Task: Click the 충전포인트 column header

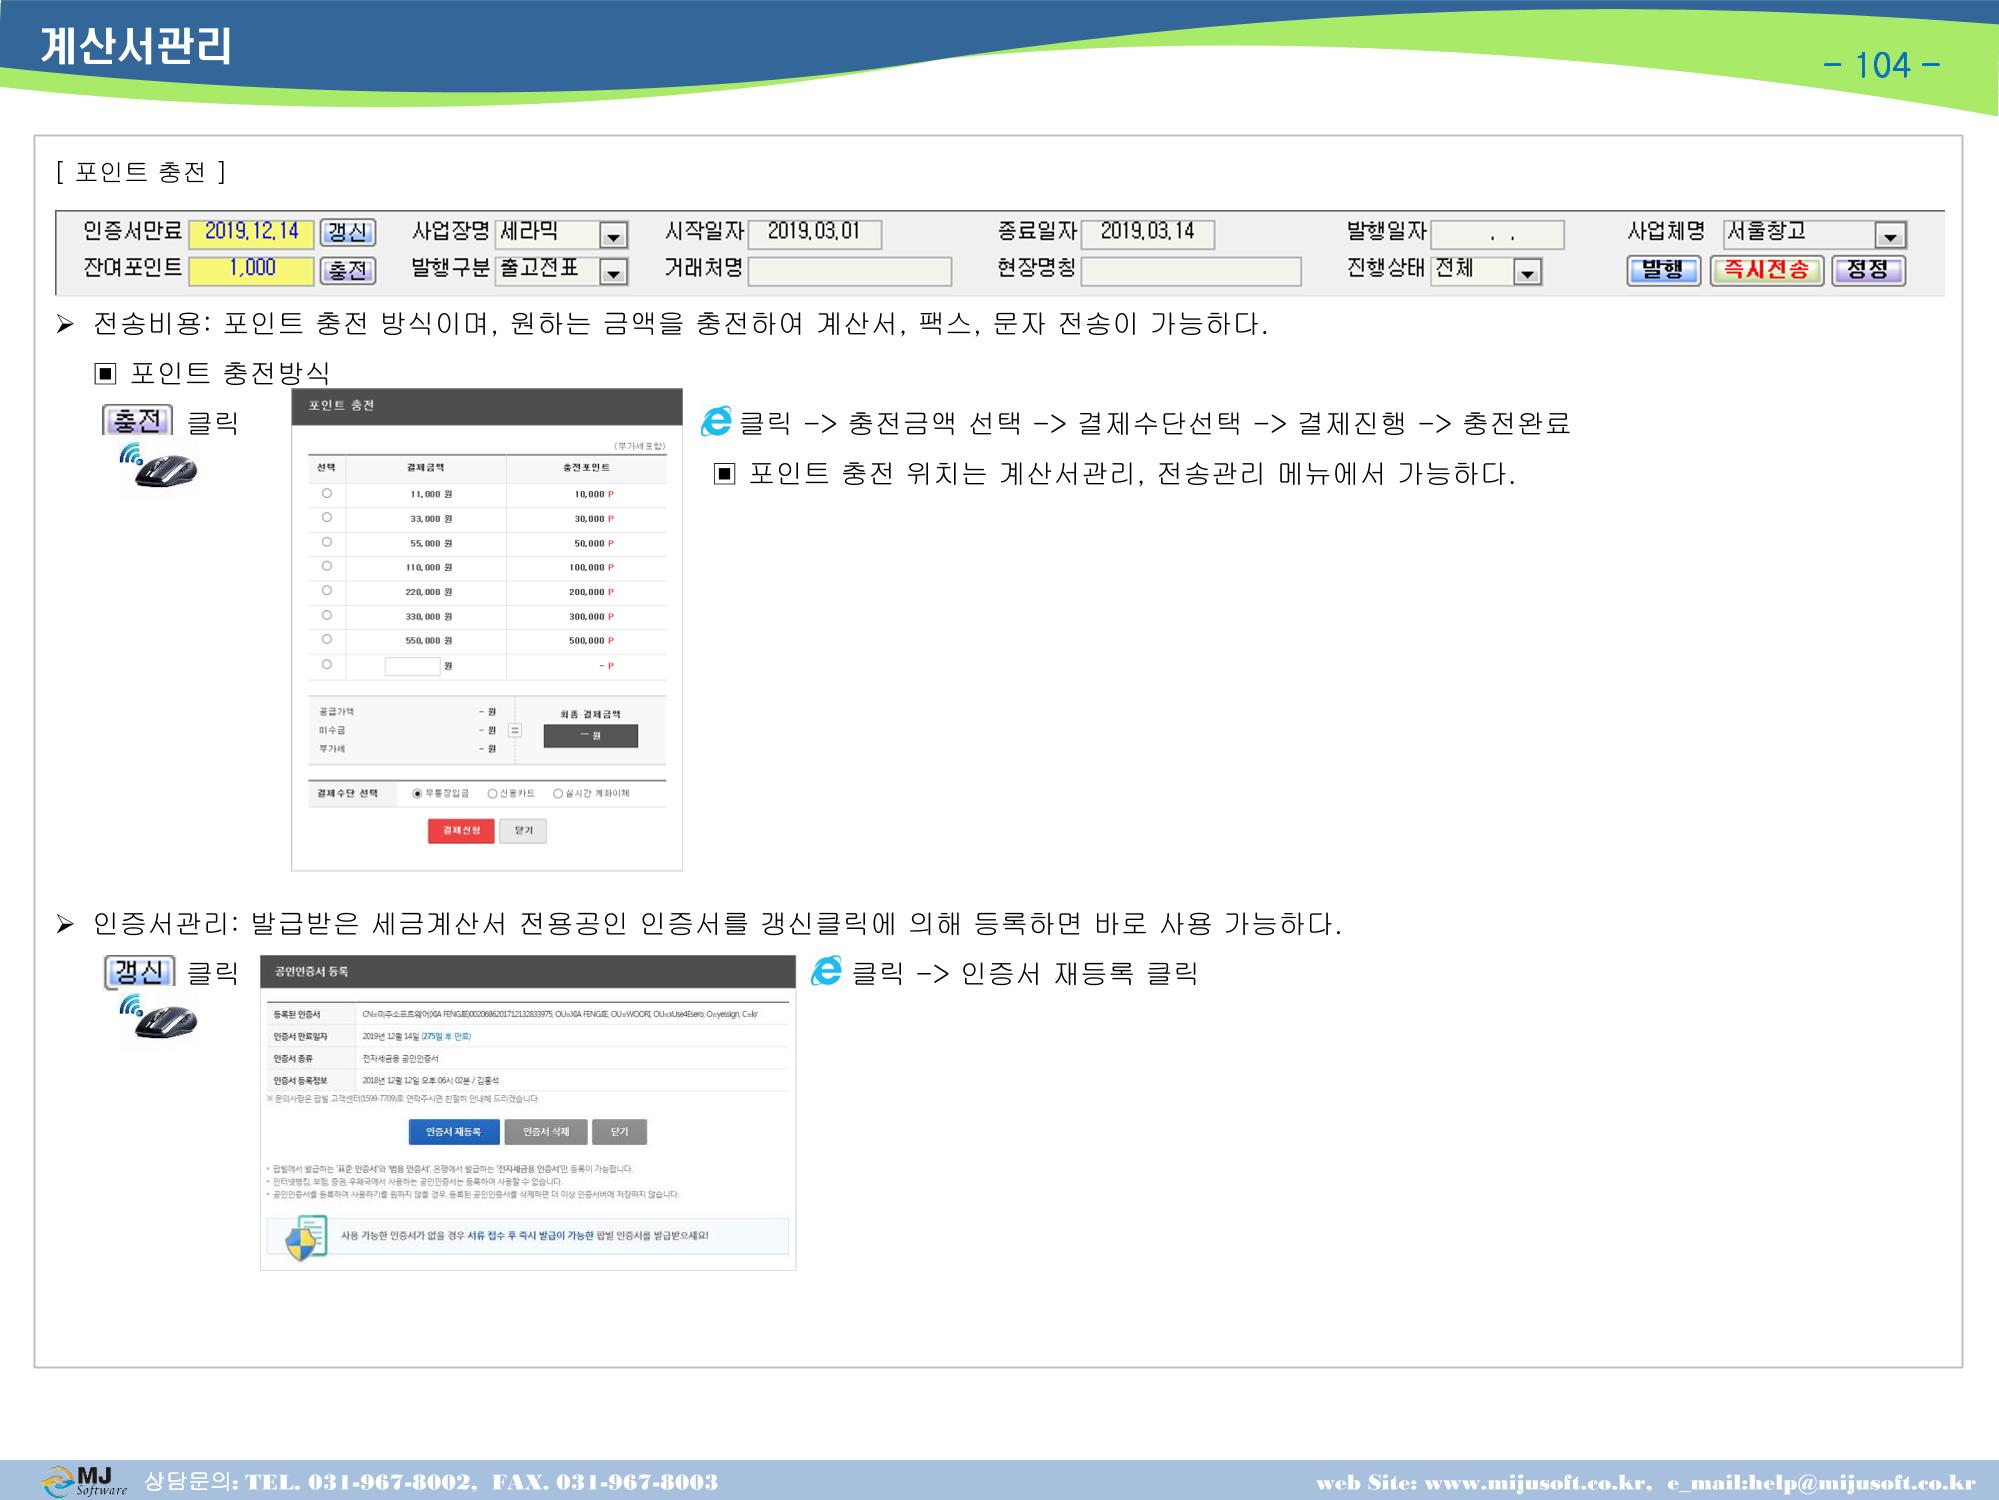Action: tap(586, 468)
